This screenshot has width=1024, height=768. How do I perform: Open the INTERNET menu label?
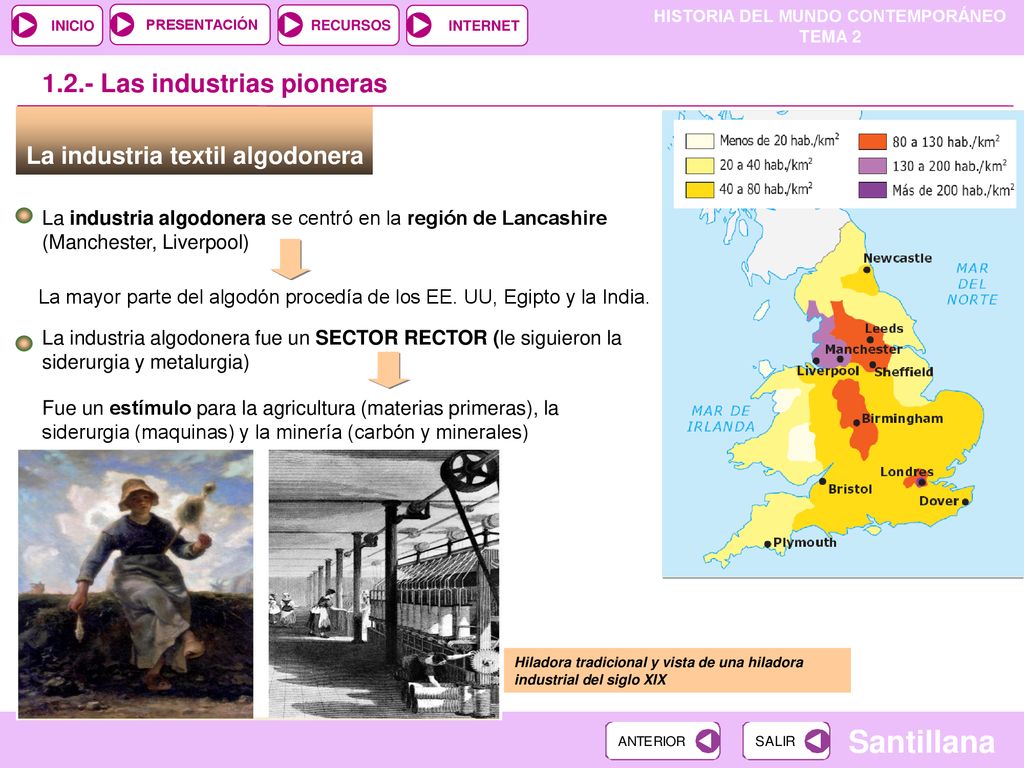click(484, 25)
